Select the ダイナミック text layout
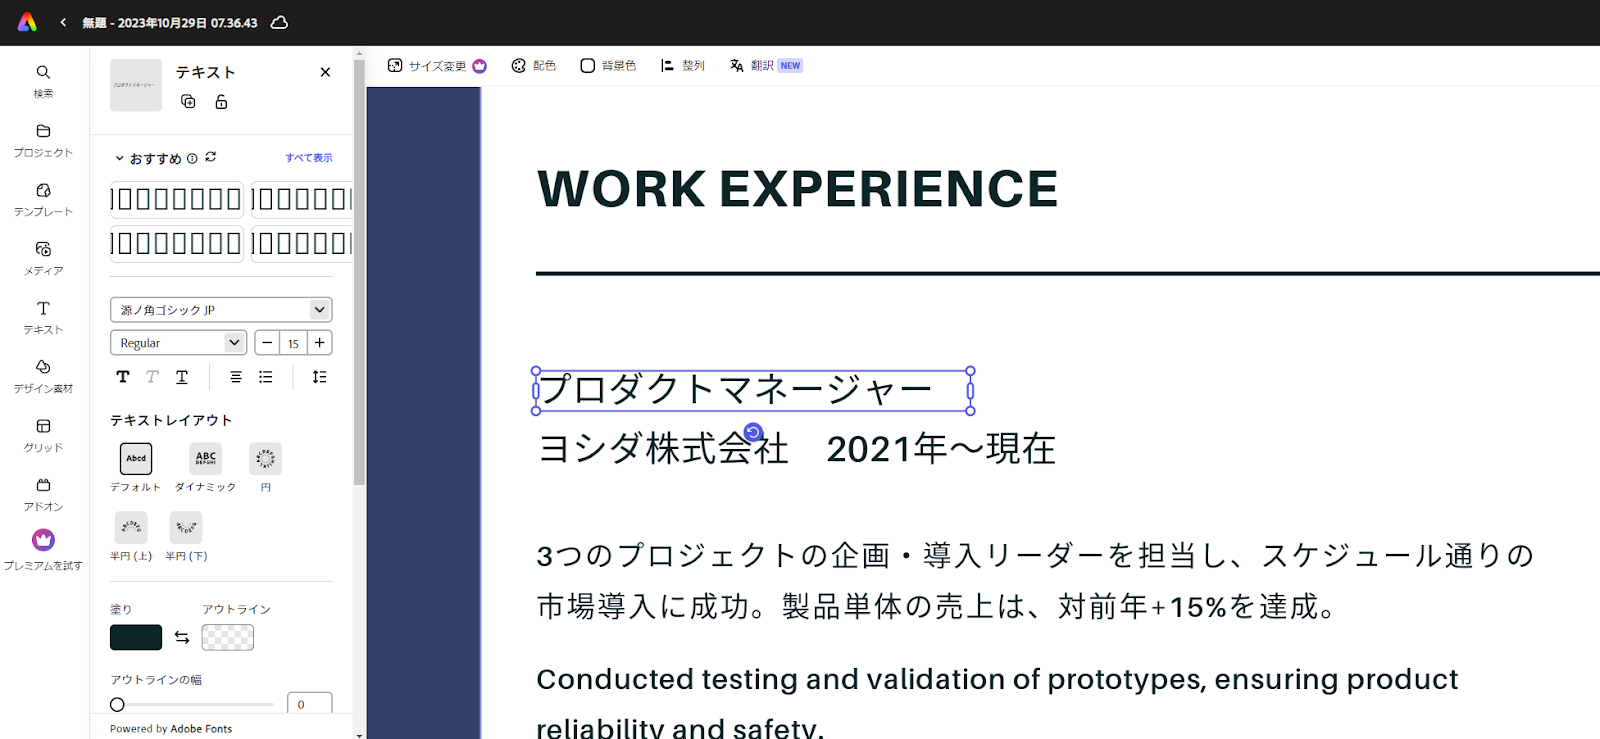1600x739 pixels. click(x=206, y=459)
